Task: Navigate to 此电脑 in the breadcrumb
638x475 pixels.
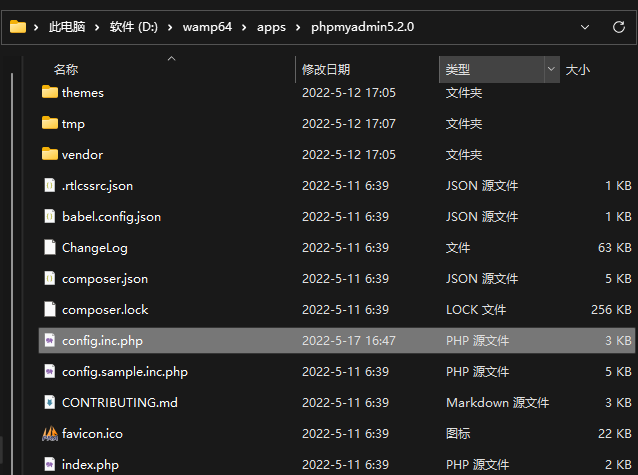Action: [67, 27]
